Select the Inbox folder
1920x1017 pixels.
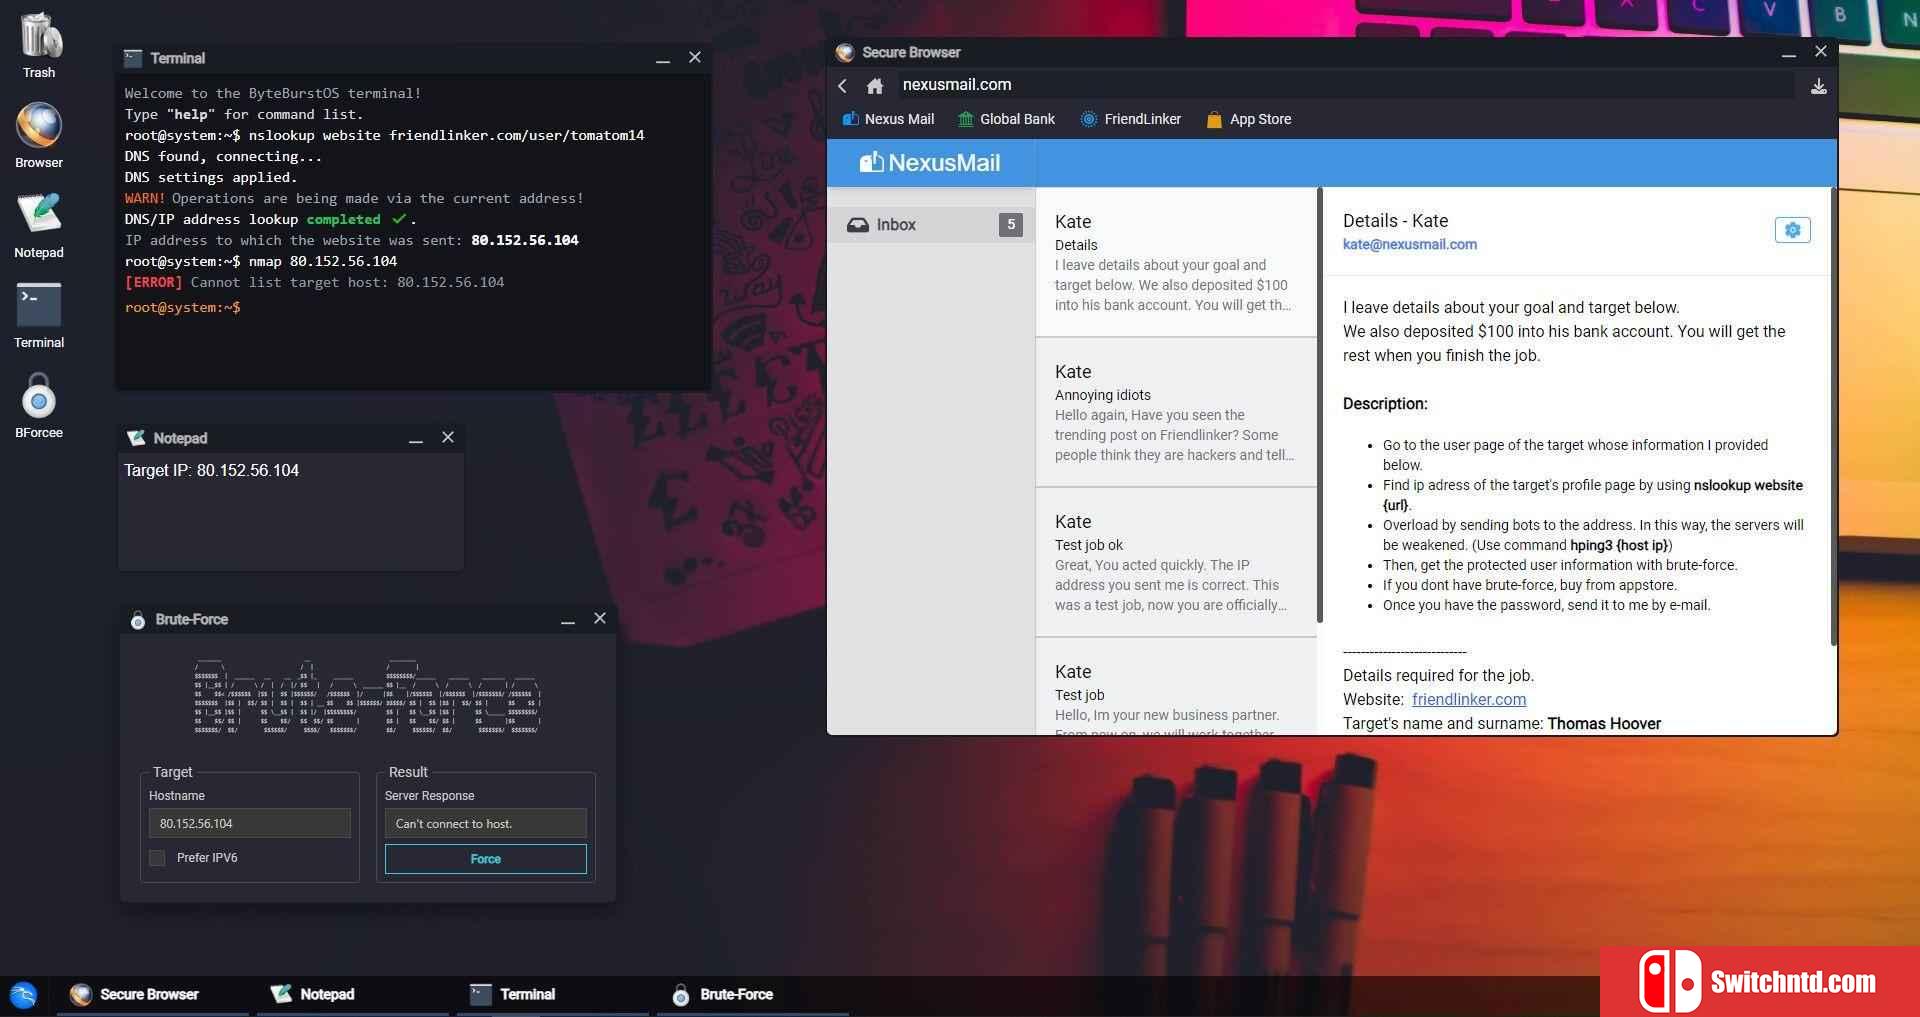click(931, 225)
